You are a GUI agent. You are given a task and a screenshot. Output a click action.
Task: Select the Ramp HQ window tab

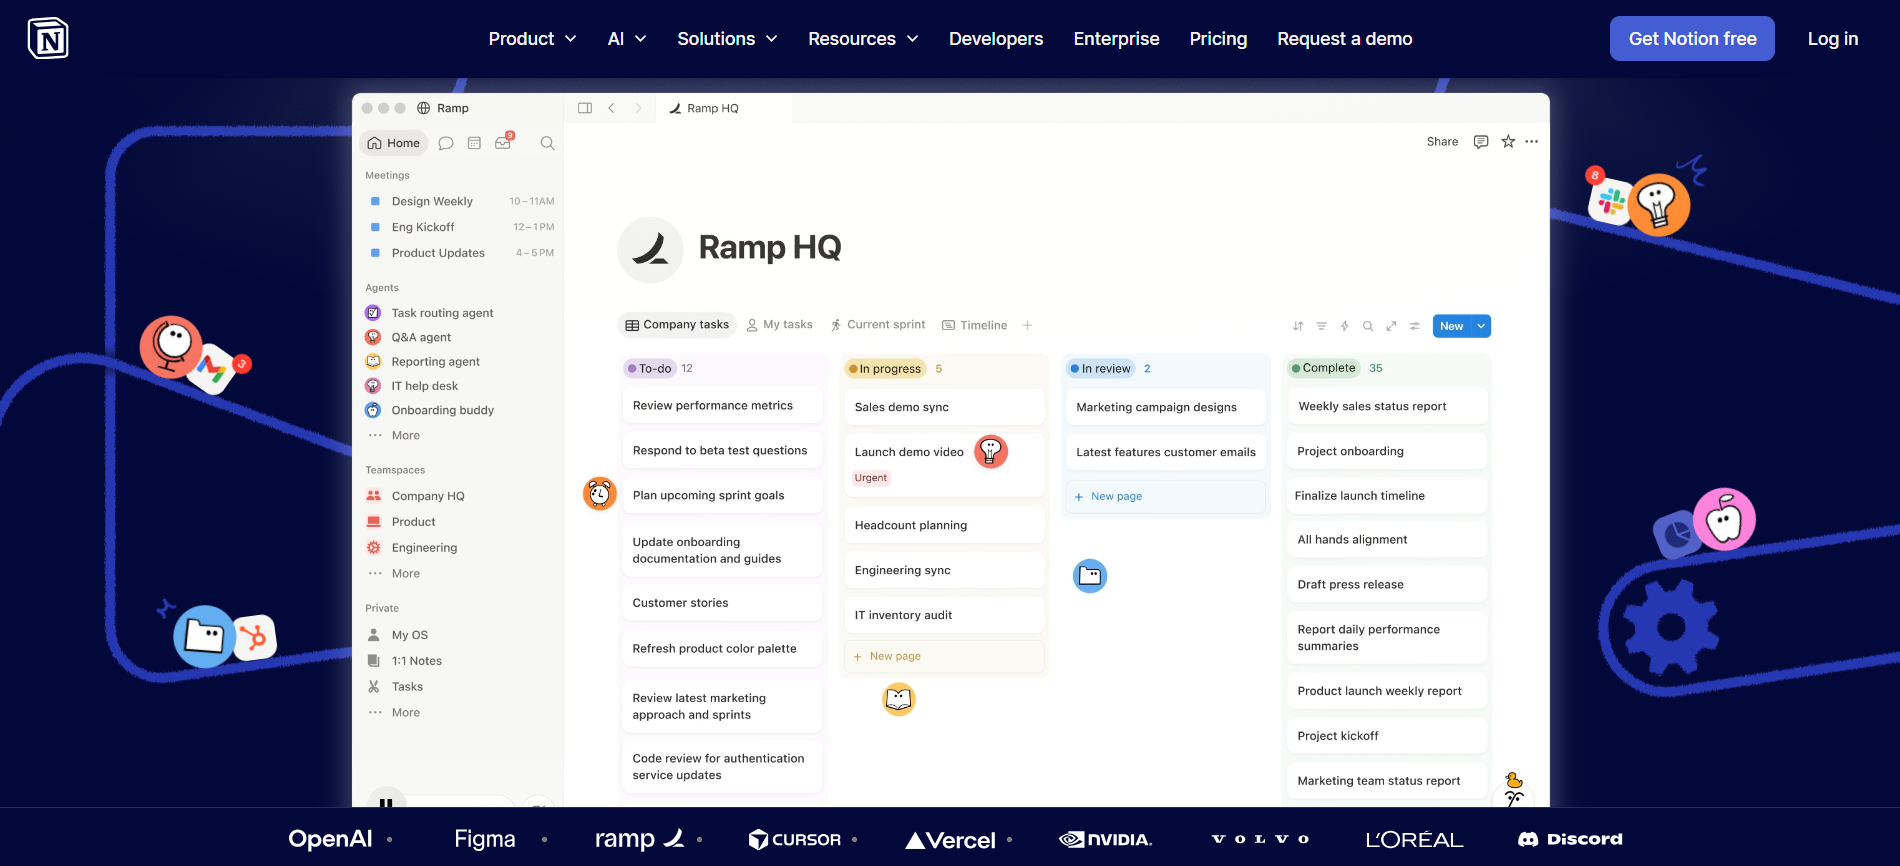point(724,108)
